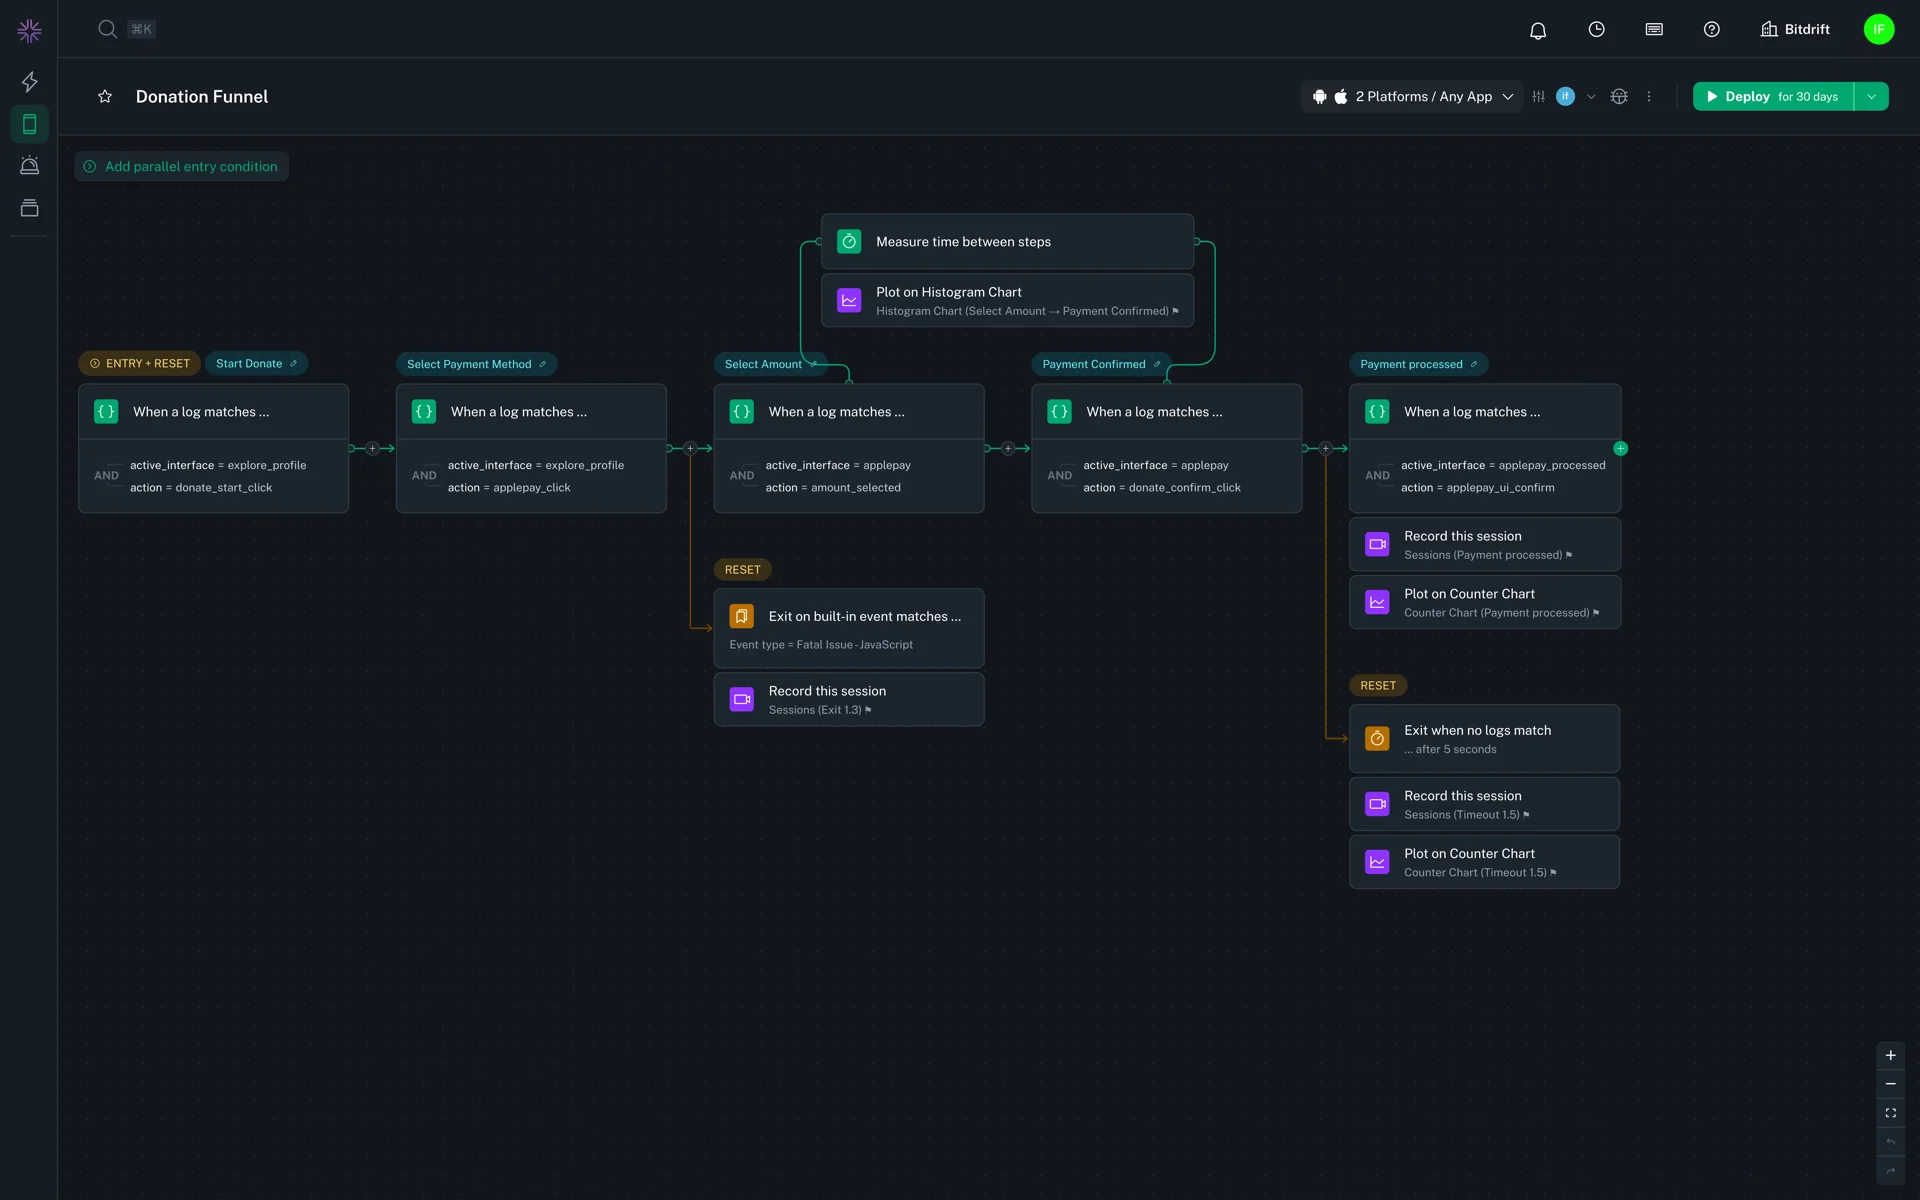Click the help question mark icon
Screen dimensions: 1920x1200
1711,30
